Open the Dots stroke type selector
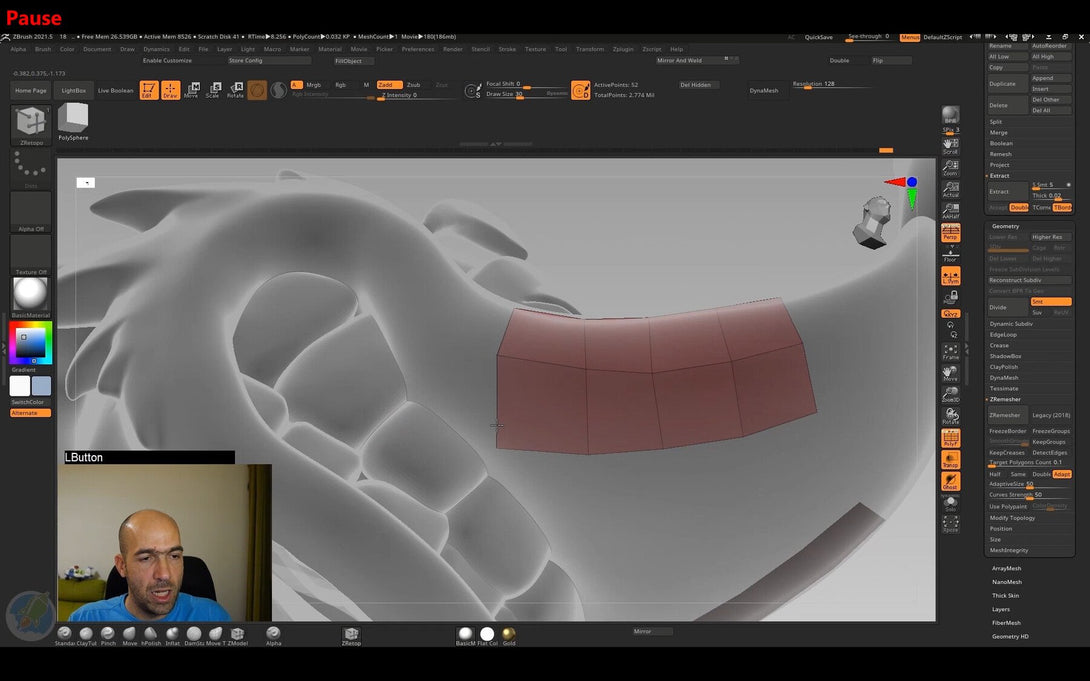Screen dimensions: 1090x681 tap(31, 169)
